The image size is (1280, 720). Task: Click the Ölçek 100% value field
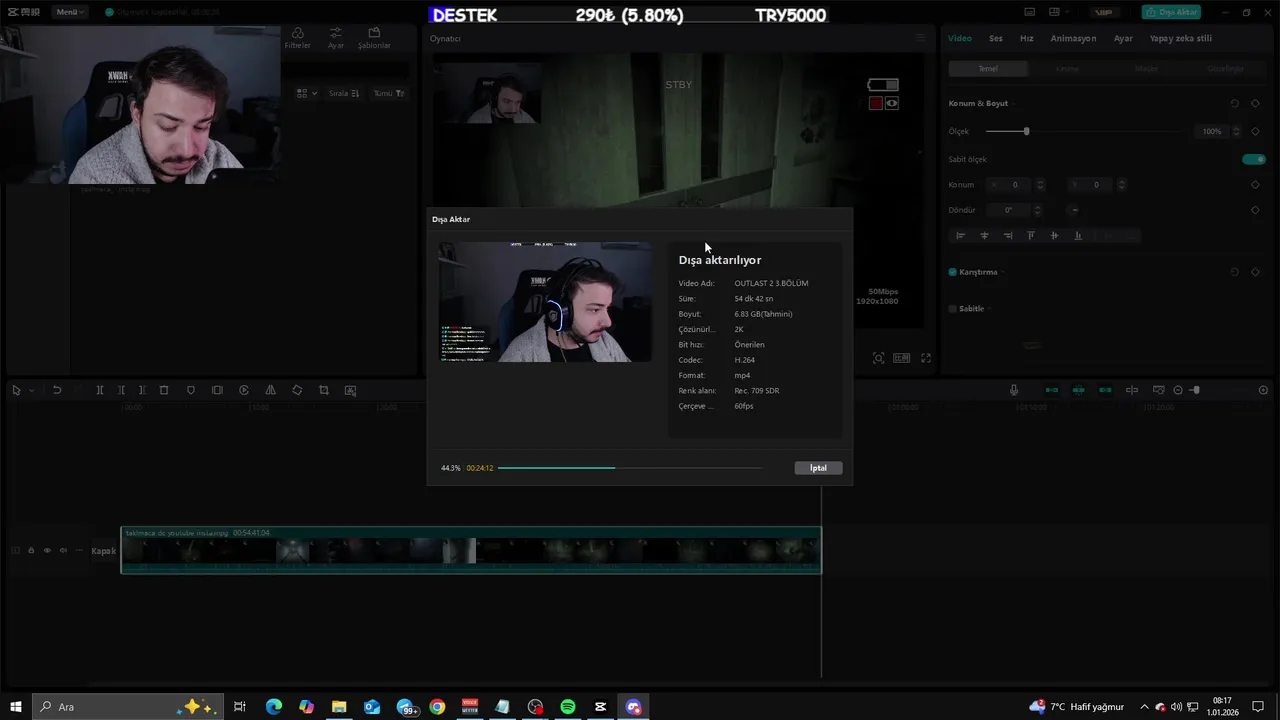[1212, 131]
